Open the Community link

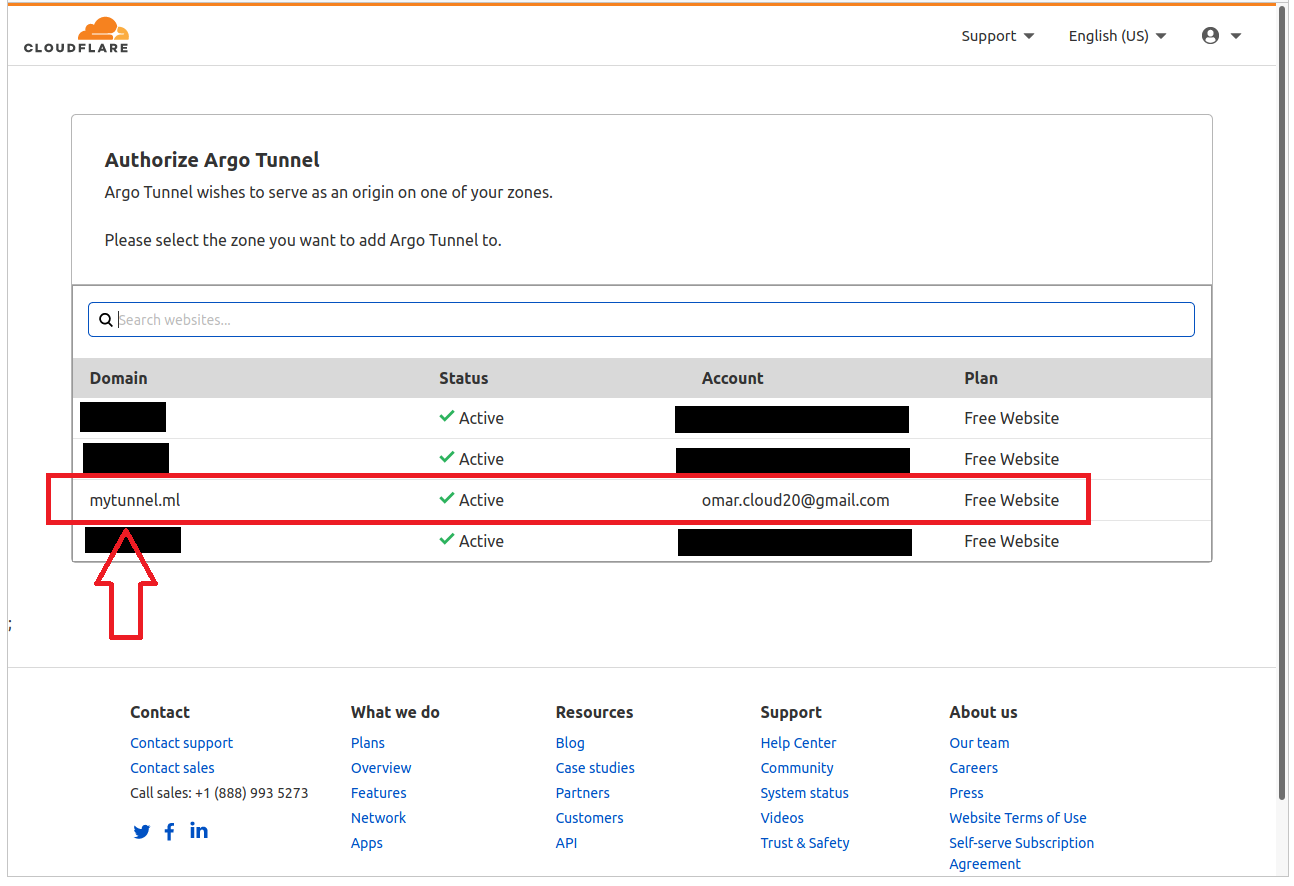click(x=797, y=768)
